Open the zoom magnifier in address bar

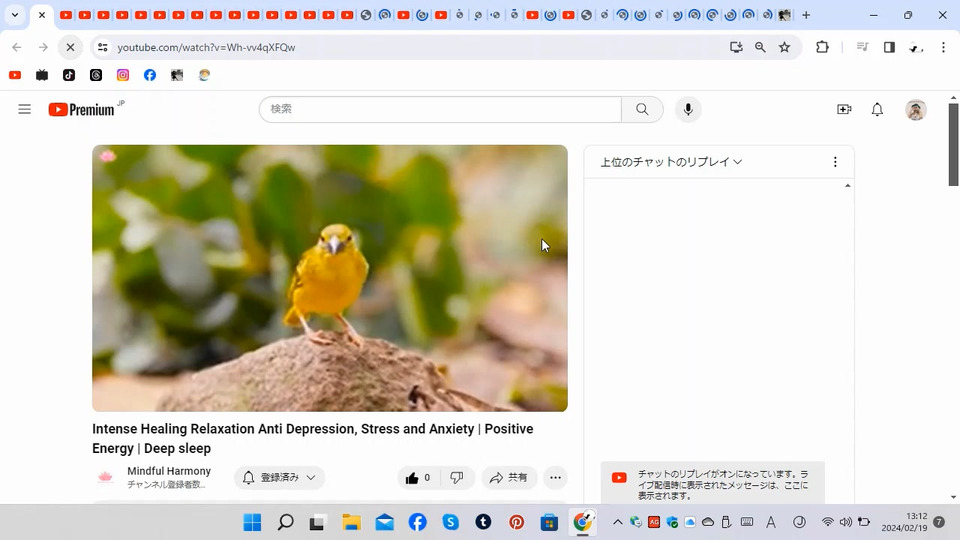[x=760, y=47]
